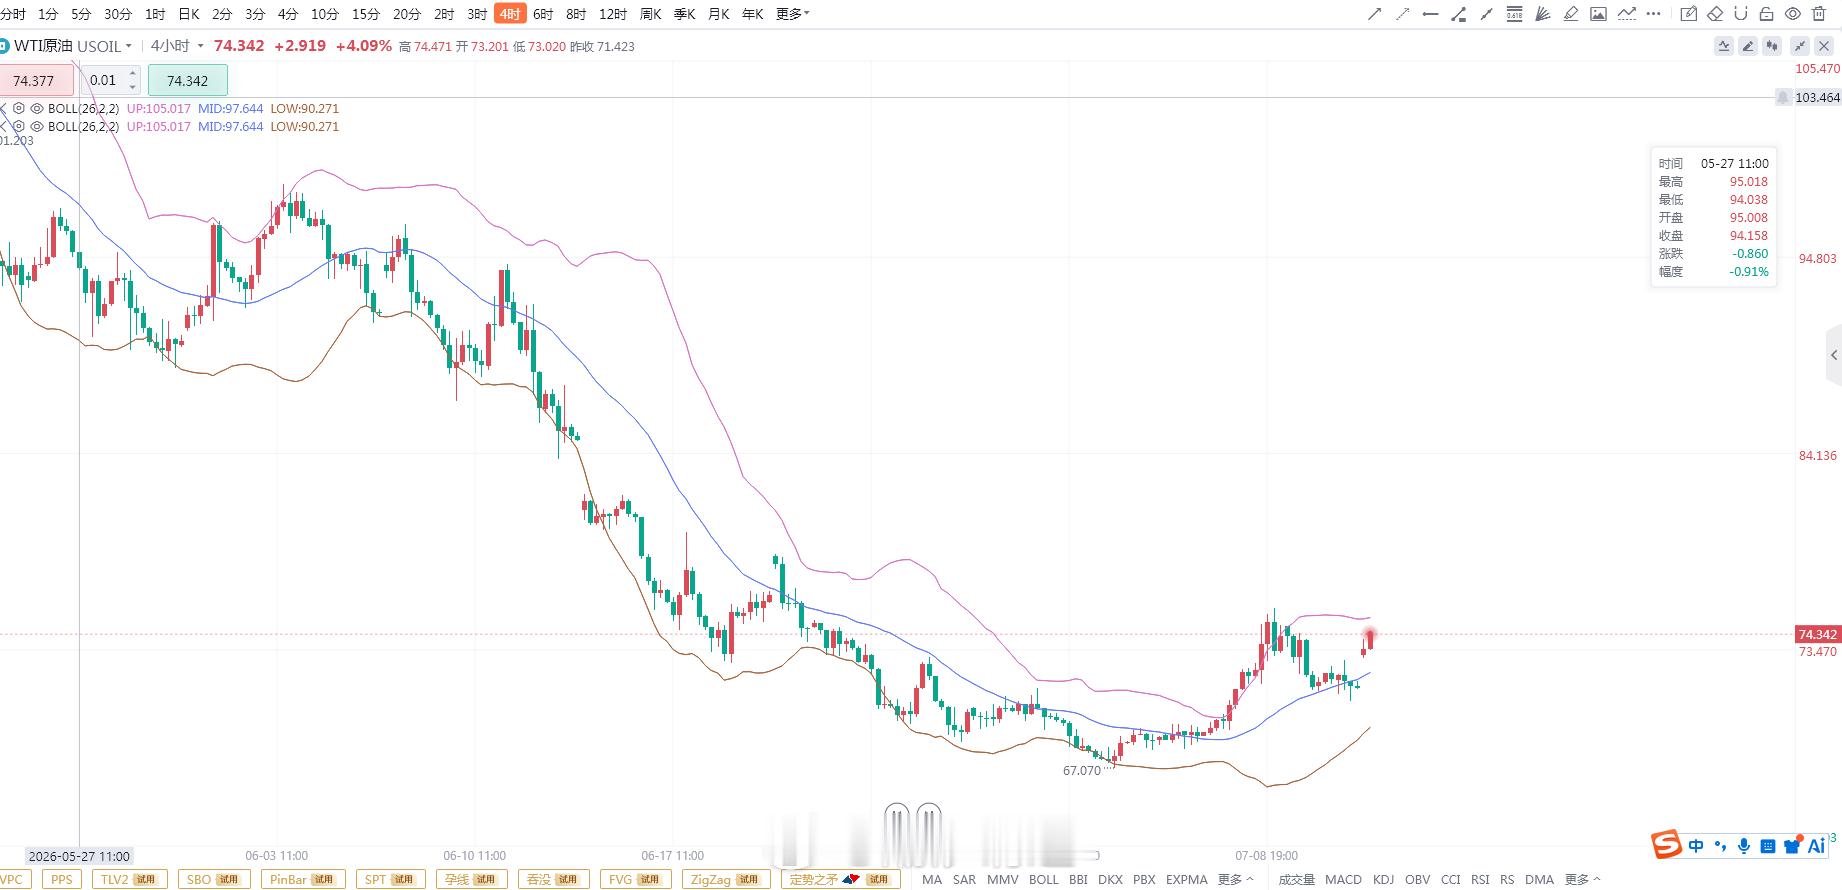This screenshot has width=1842, height=890.
Task: Show the MACD sub-indicator
Action: click(x=1343, y=879)
